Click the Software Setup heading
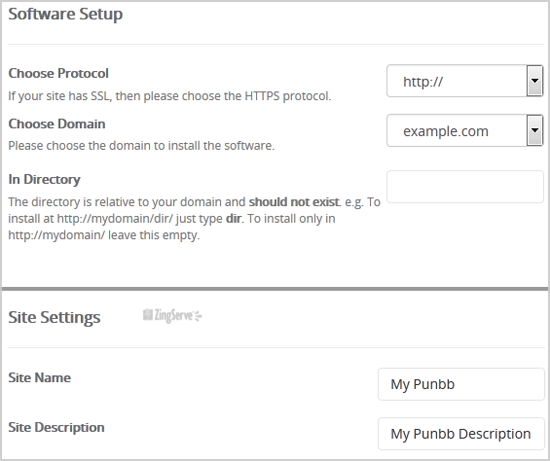The width and height of the screenshot is (550, 461). coord(66,15)
